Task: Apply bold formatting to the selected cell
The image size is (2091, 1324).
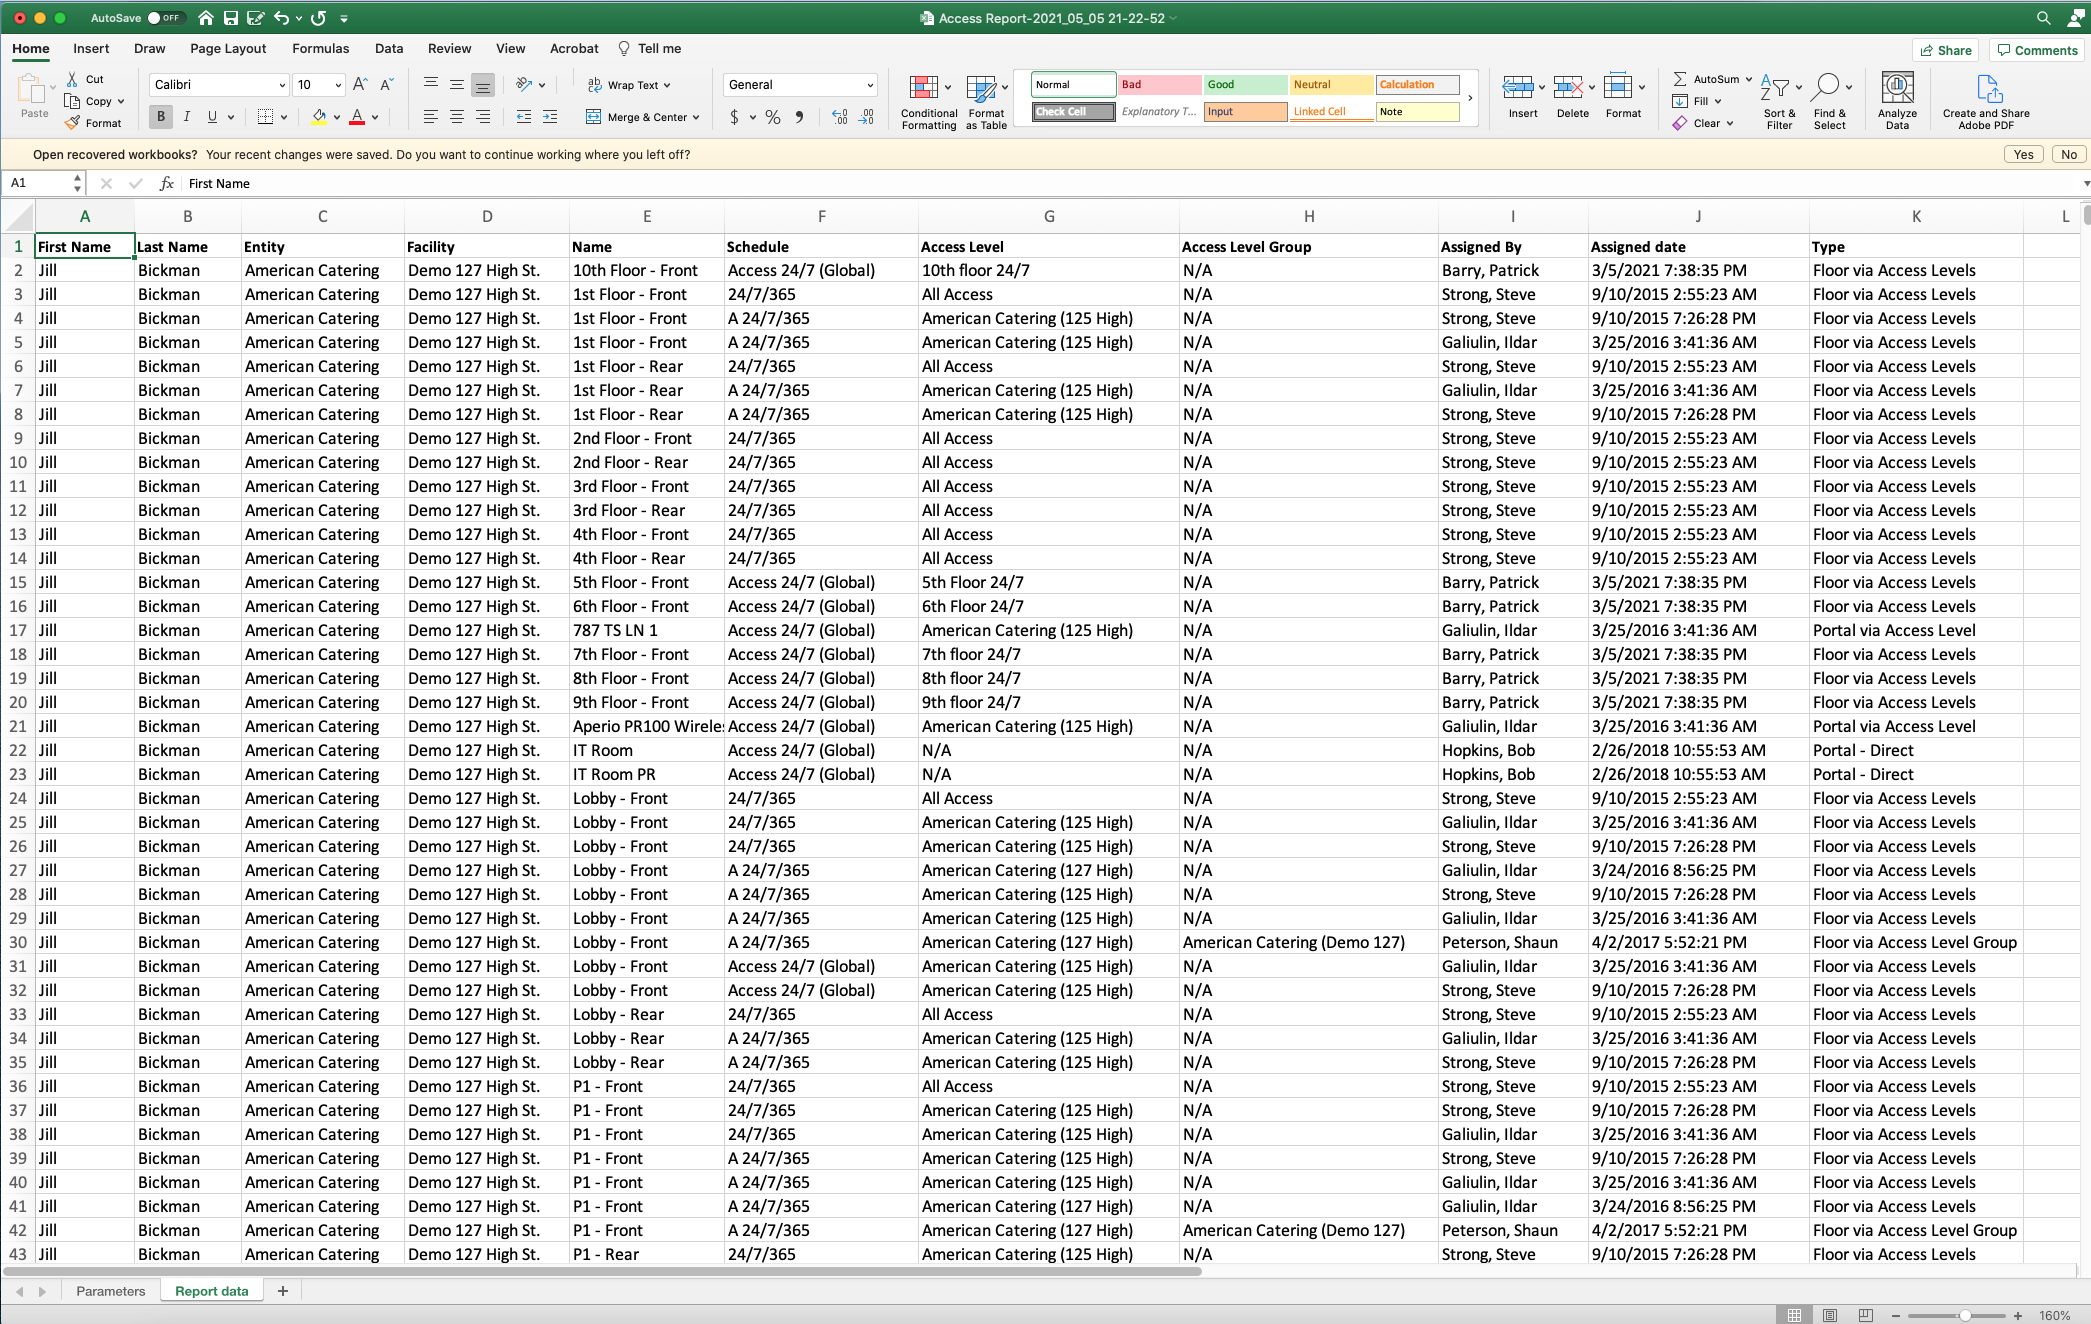Action: click(x=159, y=117)
